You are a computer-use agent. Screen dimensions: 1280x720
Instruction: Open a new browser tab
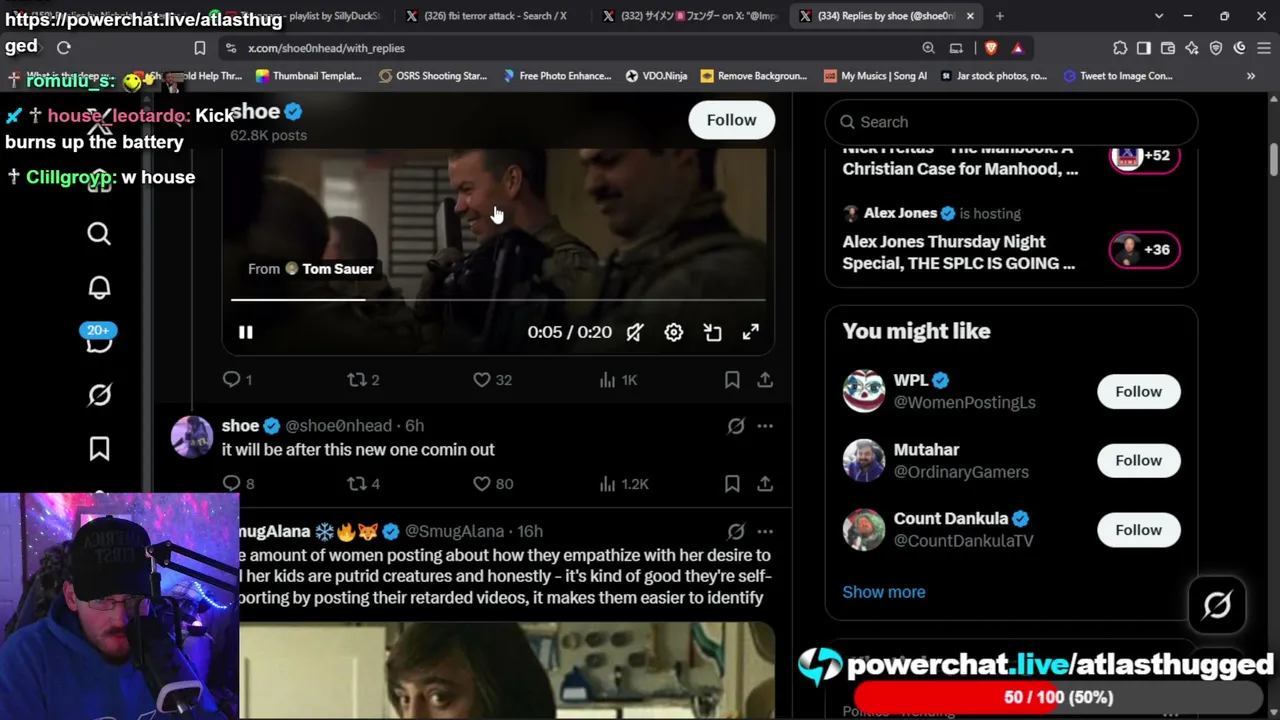coord(1000,16)
